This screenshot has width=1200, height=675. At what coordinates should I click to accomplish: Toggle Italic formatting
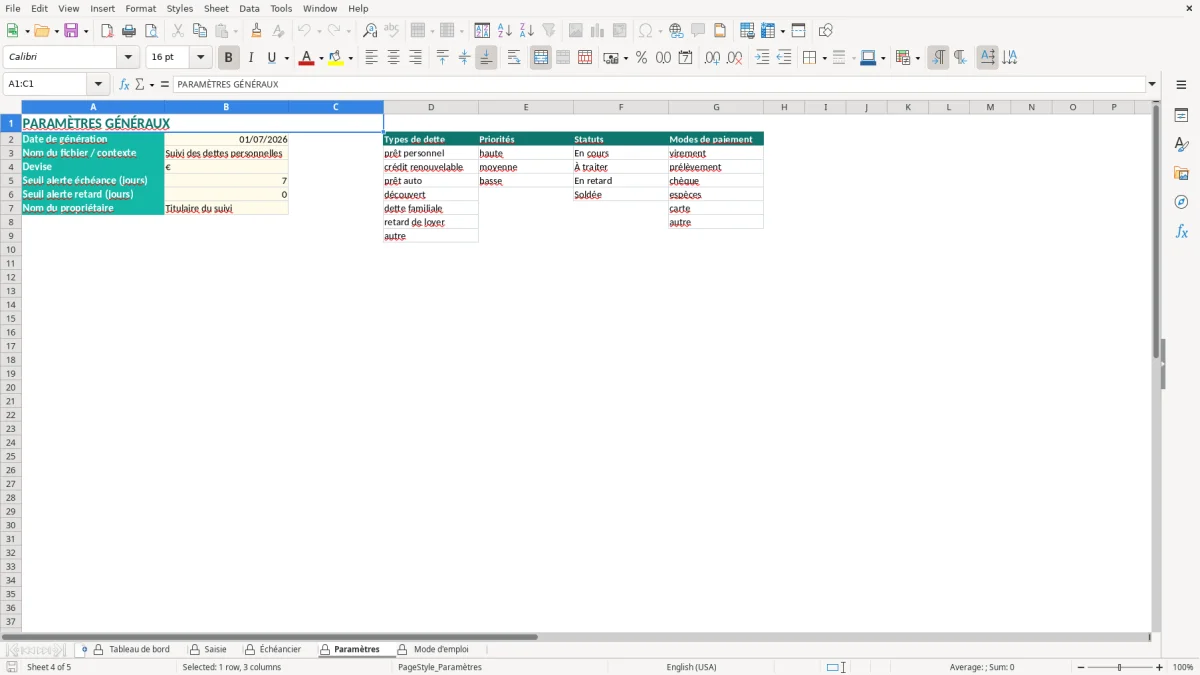pyautogui.click(x=250, y=58)
